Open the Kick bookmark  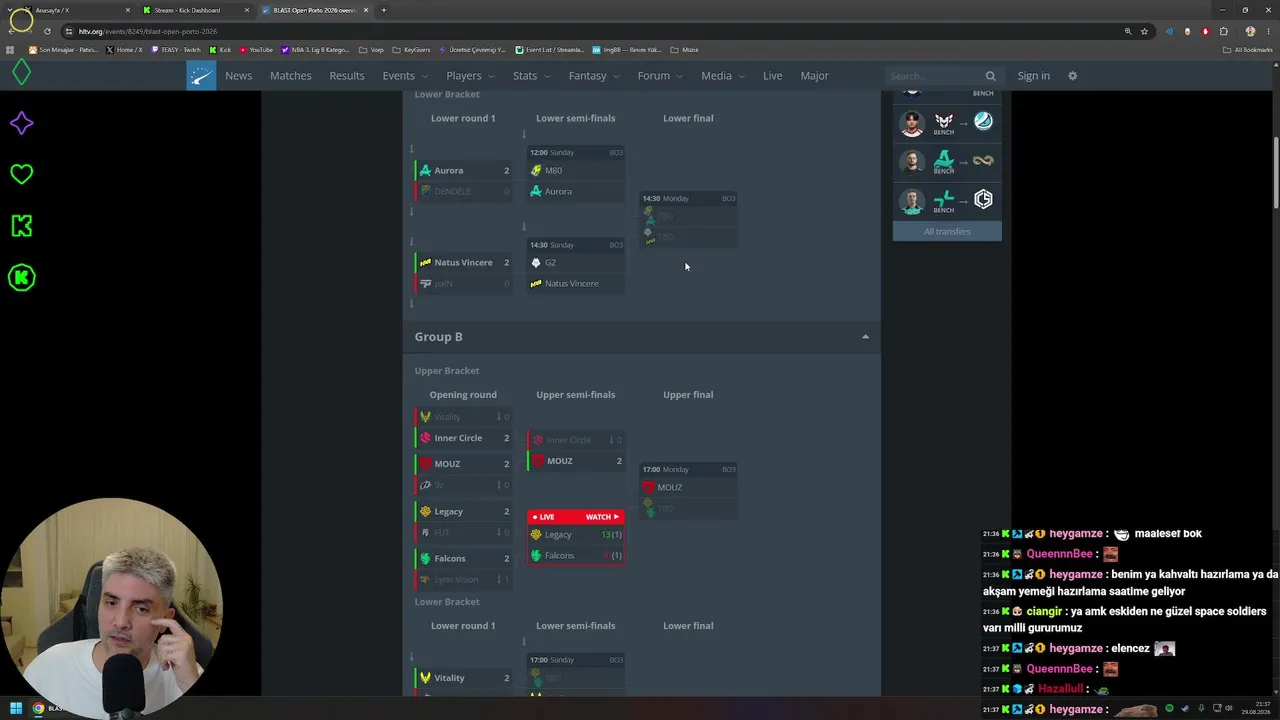pyautogui.click(x=220, y=50)
